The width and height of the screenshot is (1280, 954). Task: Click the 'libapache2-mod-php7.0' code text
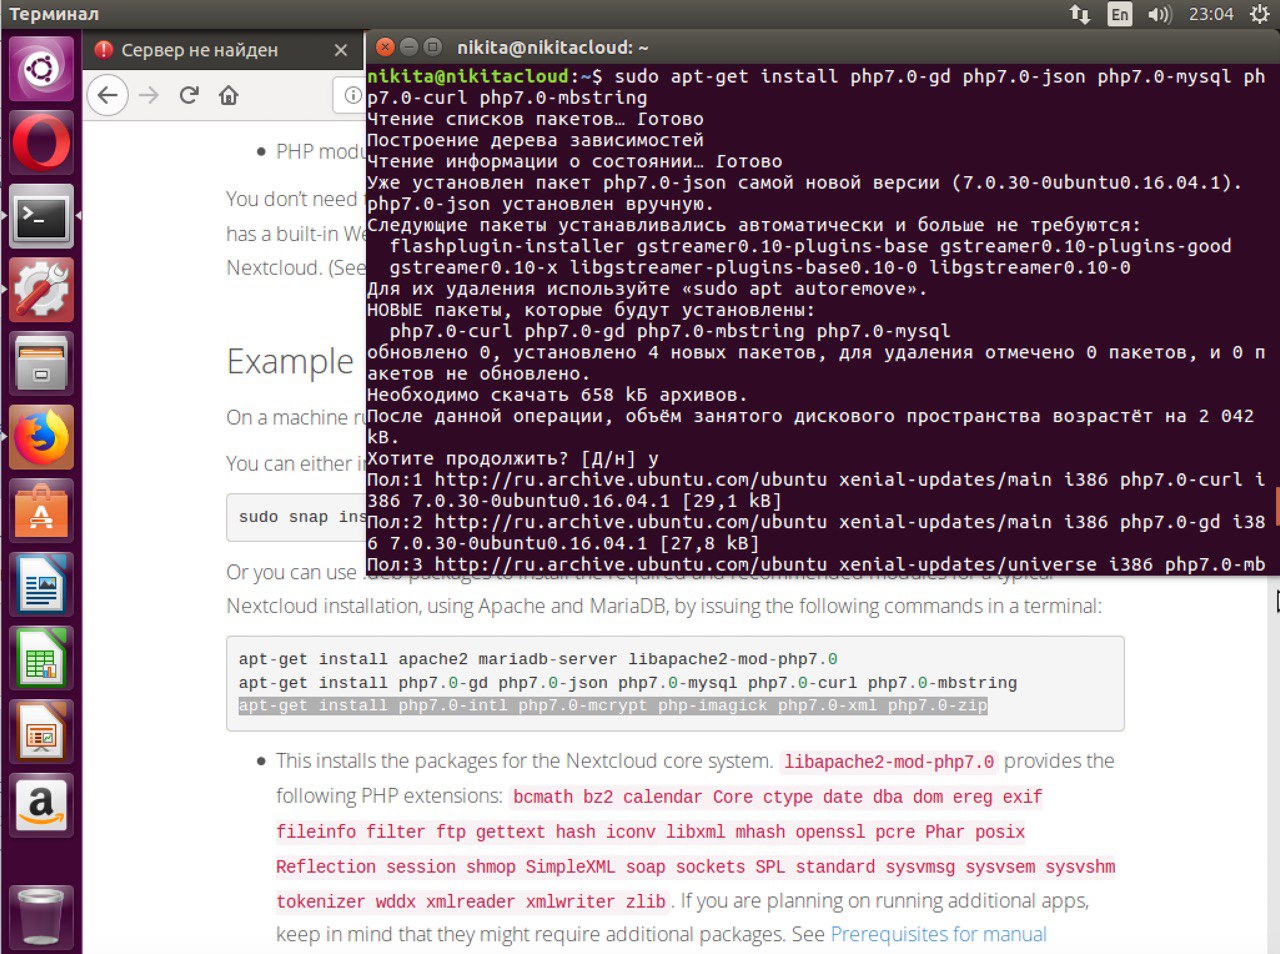coord(889,762)
